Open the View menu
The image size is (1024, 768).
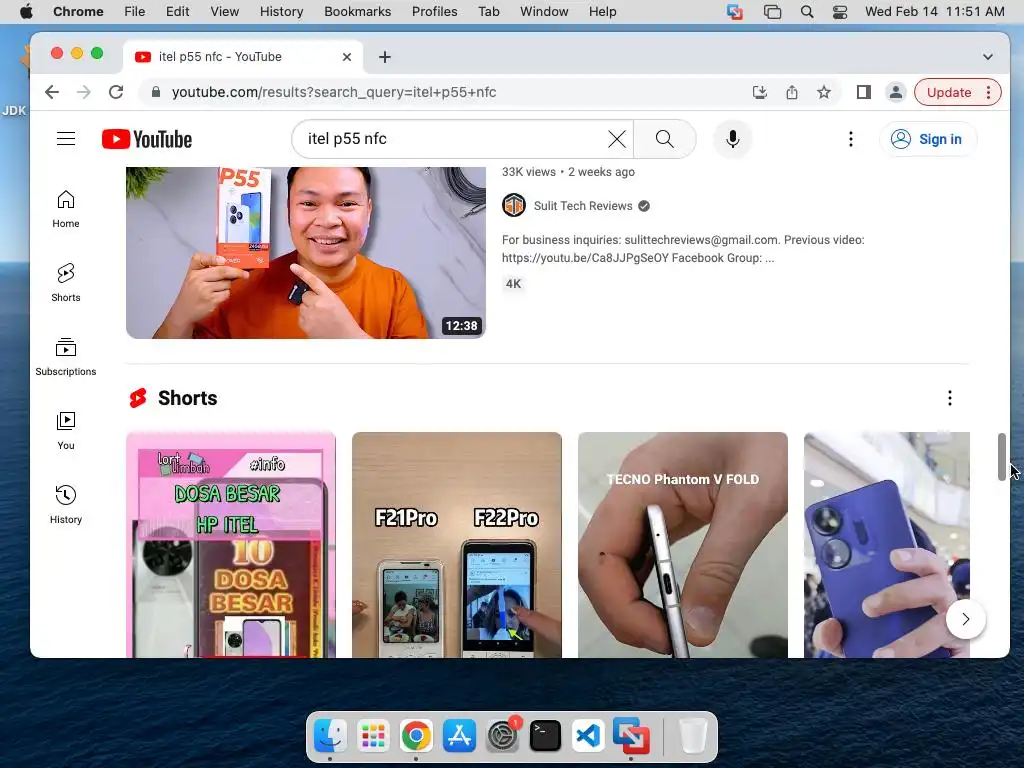pyautogui.click(x=224, y=11)
